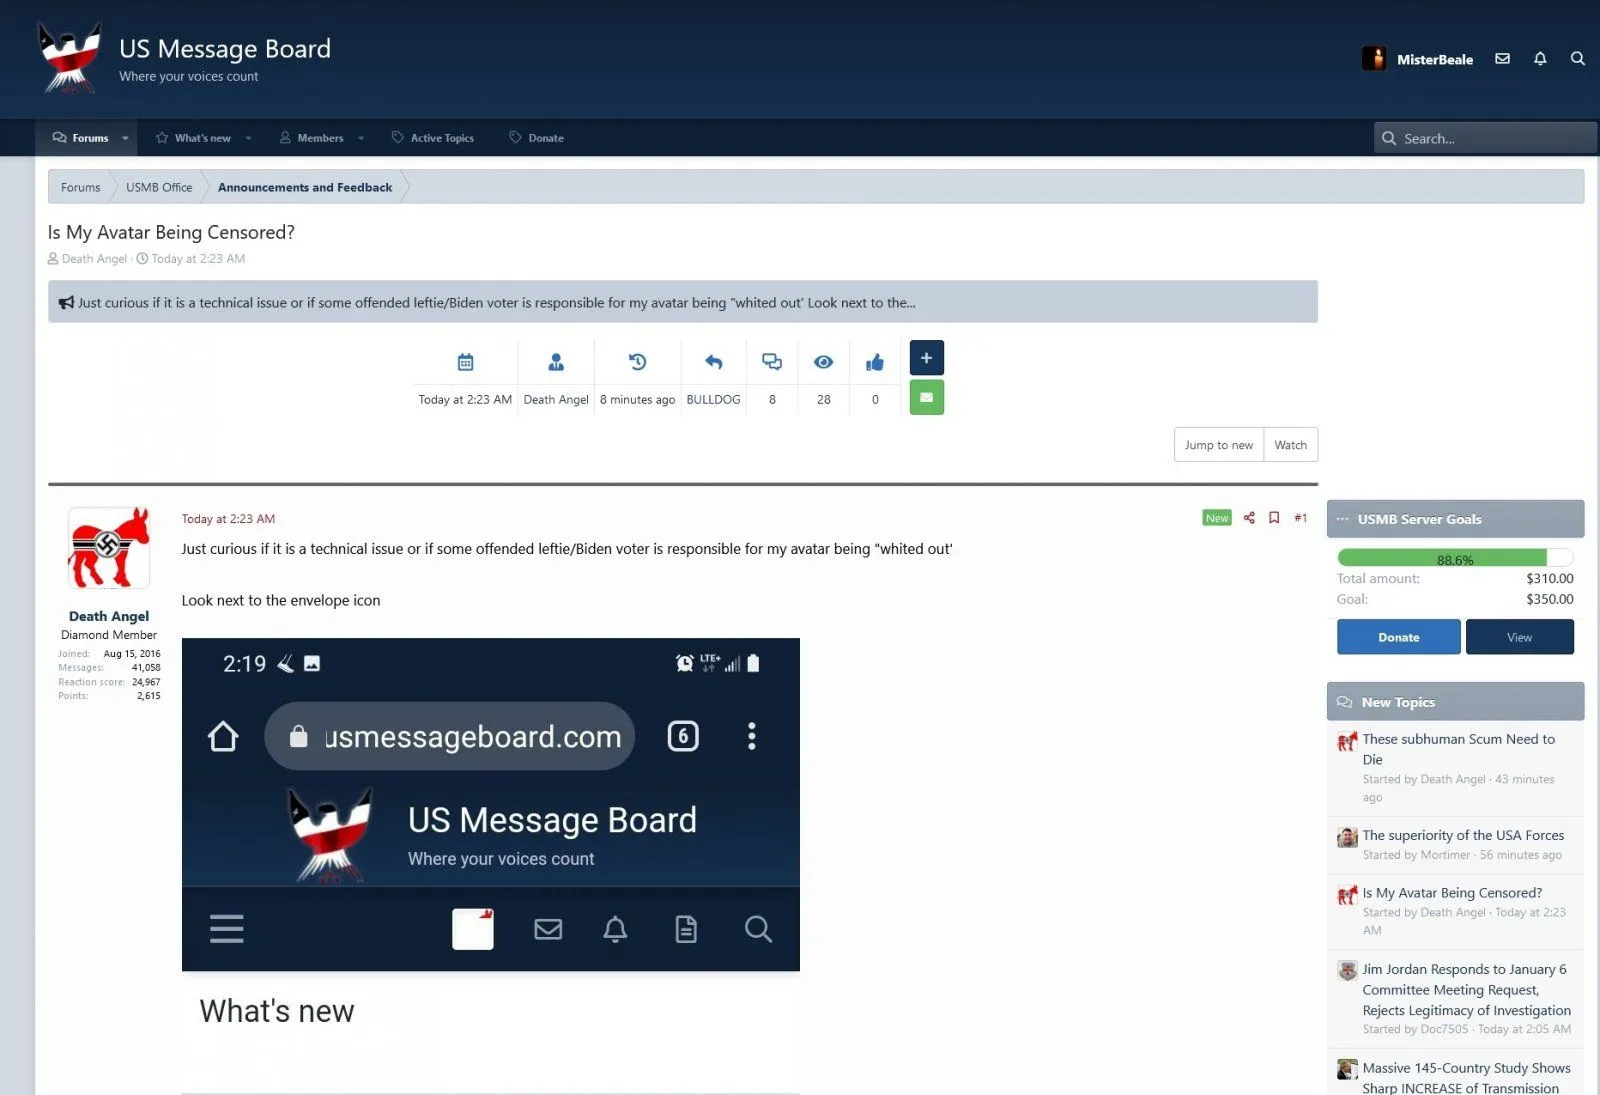Screen dimensions: 1600x1095
Task: Click the last reply history clock icon
Action: [637, 362]
